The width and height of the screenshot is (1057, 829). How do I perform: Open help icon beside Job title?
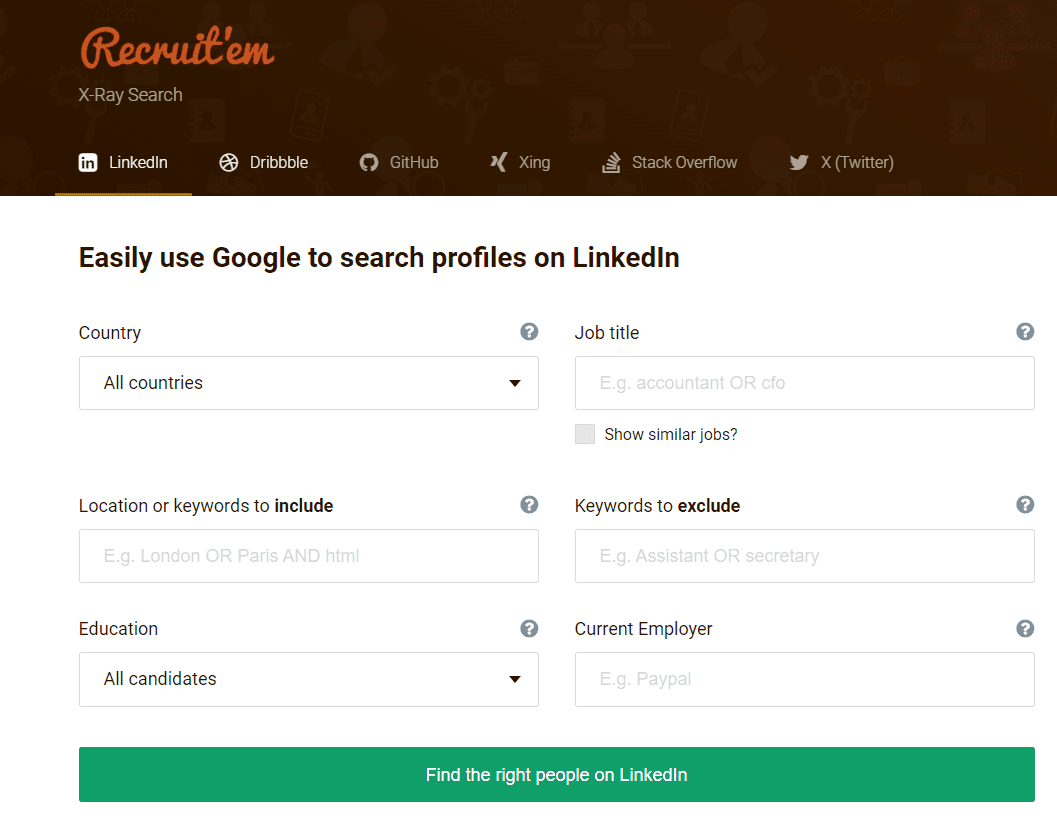(1025, 332)
